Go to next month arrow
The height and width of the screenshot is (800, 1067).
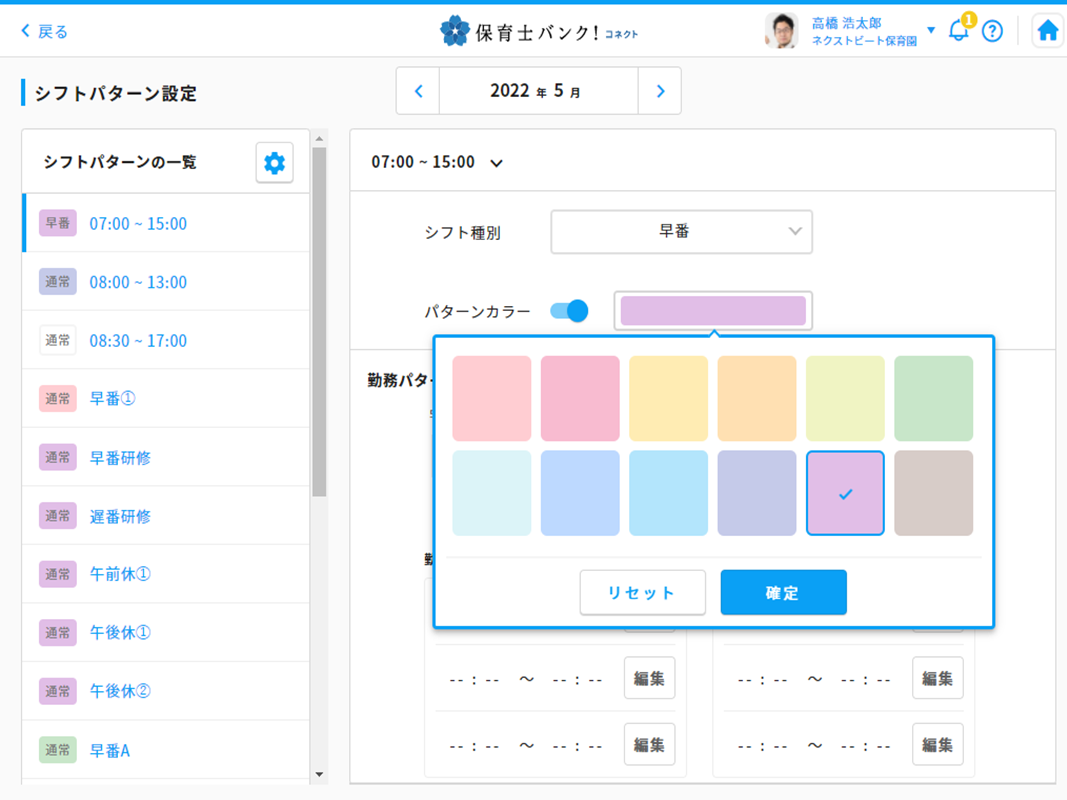660,91
